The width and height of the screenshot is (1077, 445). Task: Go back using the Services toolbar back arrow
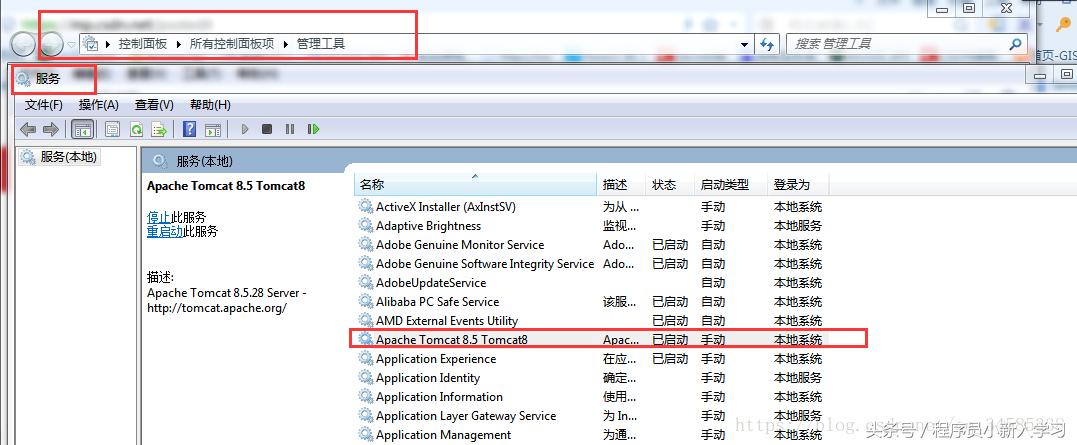pyautogui.click(x=27, y=128)
